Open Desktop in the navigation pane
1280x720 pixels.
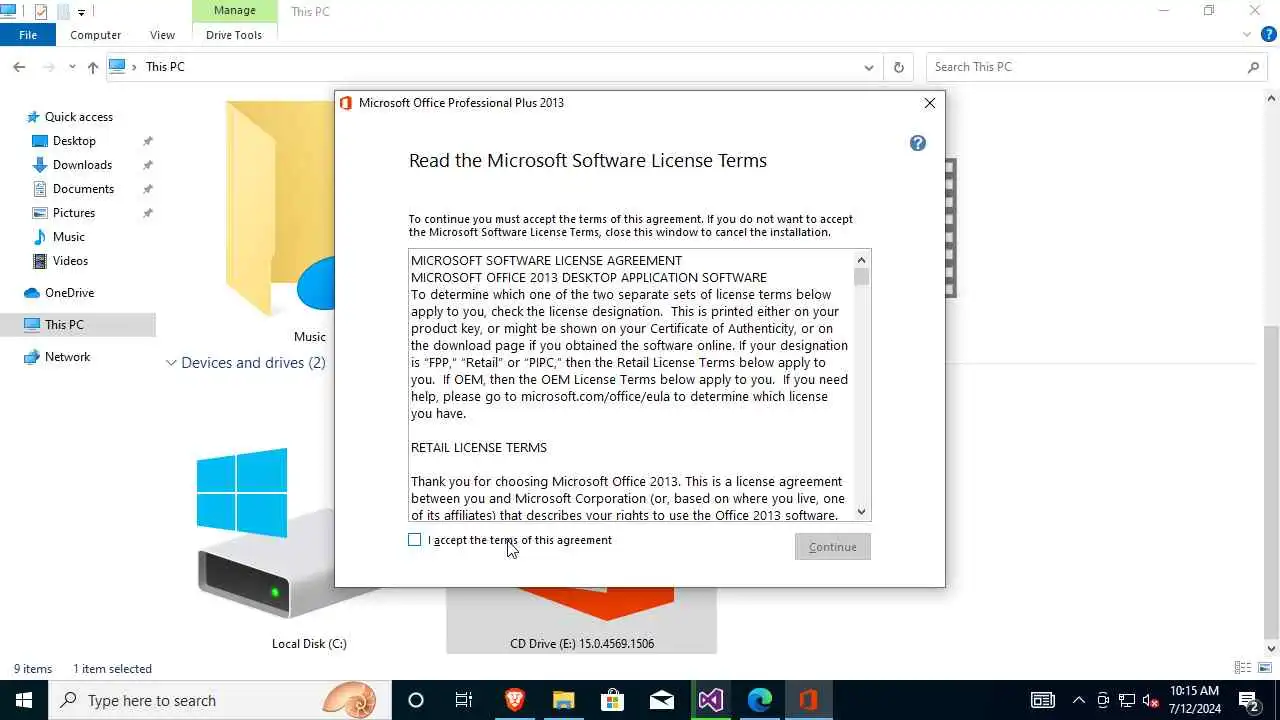coord(74,141)
